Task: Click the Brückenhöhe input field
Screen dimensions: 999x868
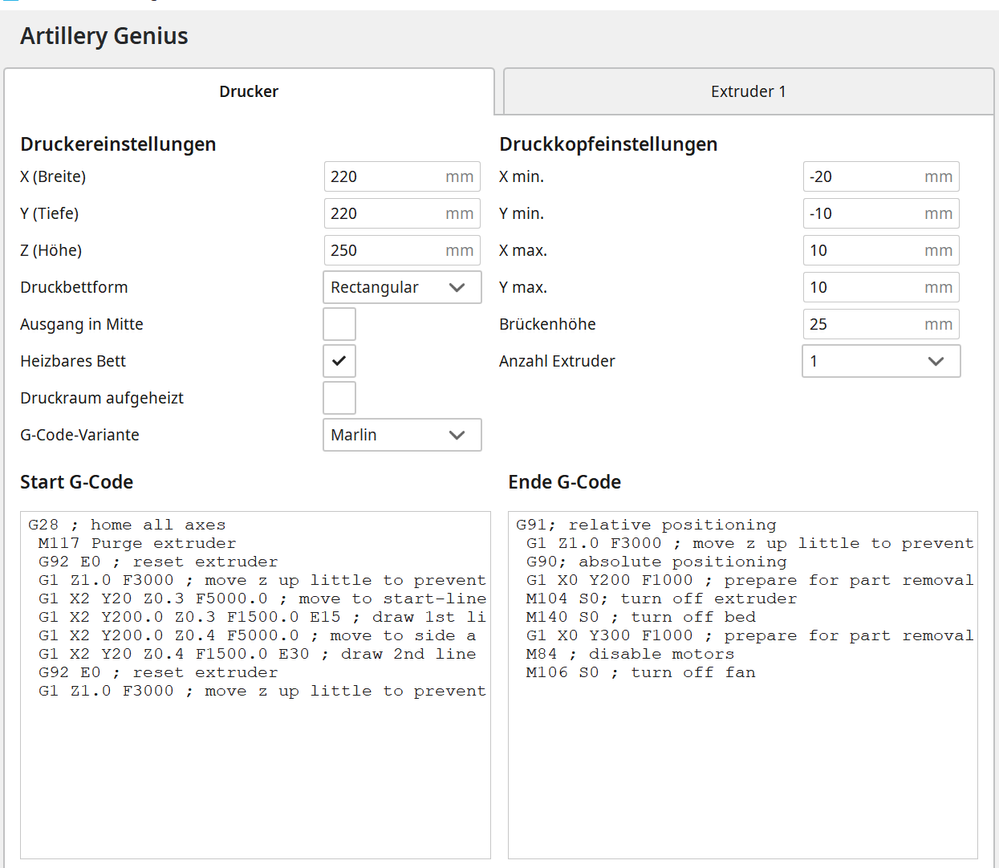Action: pos(881,324)
